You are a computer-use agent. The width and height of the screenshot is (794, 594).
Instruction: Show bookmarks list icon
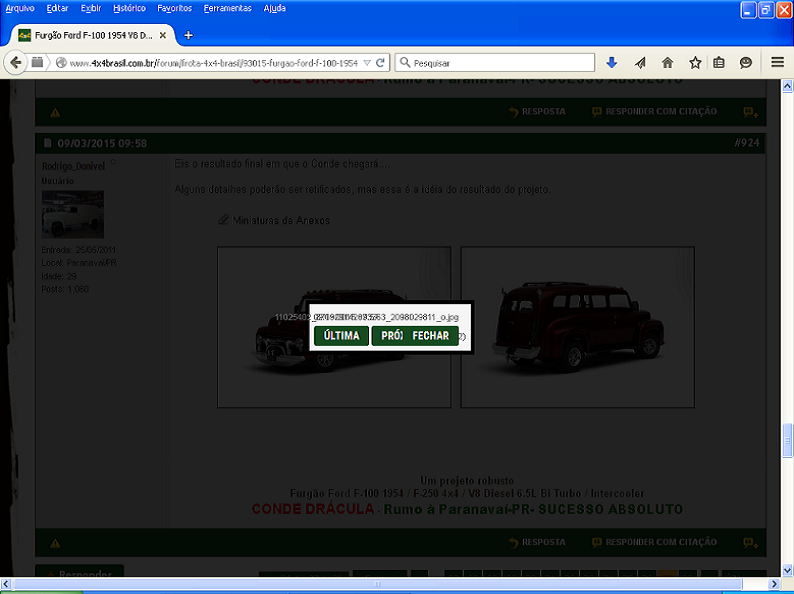tap(719, 63)
